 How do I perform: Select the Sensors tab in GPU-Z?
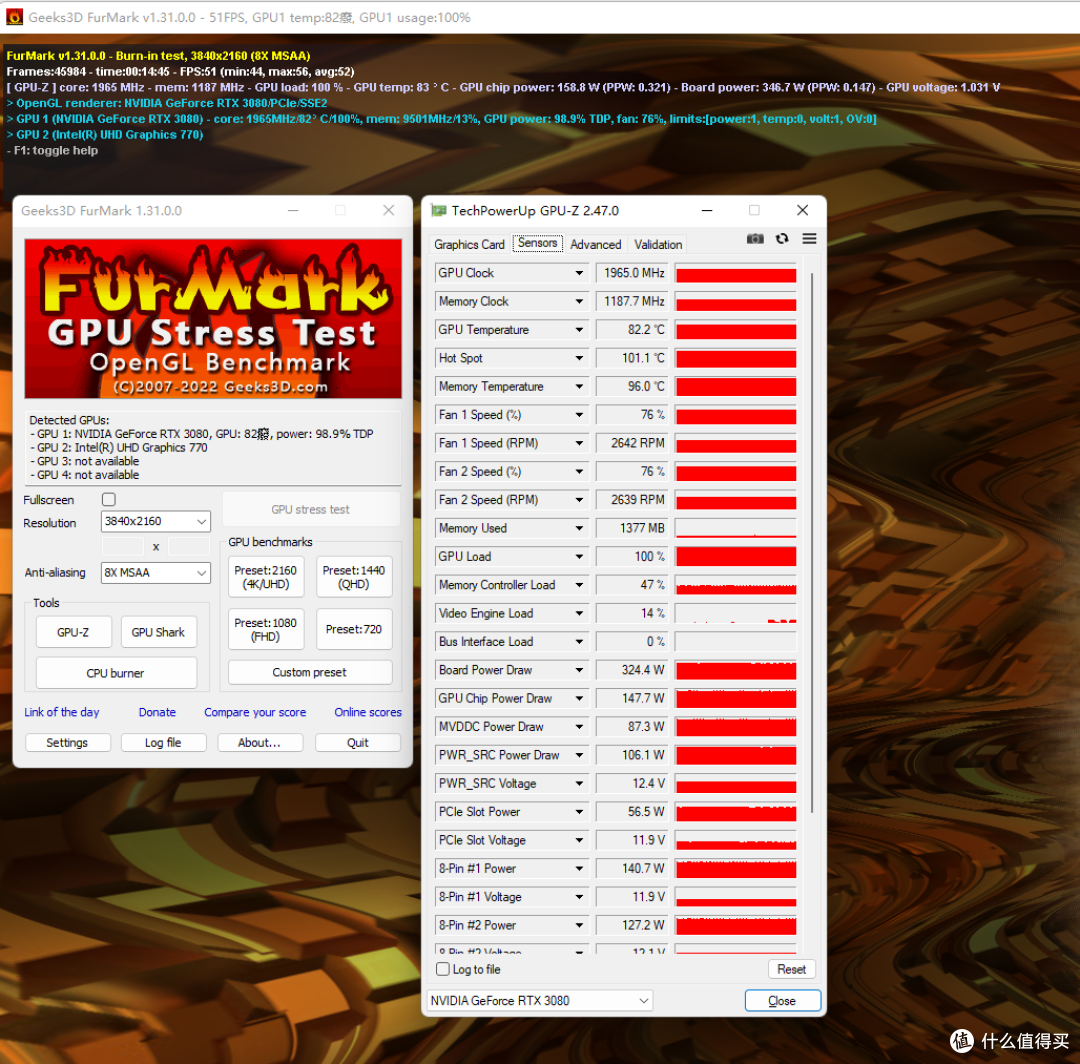(x=537, y=243)
